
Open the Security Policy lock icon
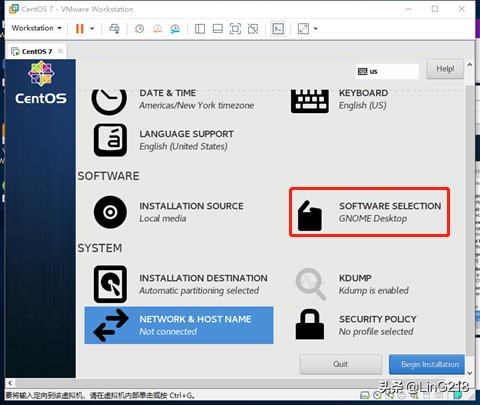point(310,324)
